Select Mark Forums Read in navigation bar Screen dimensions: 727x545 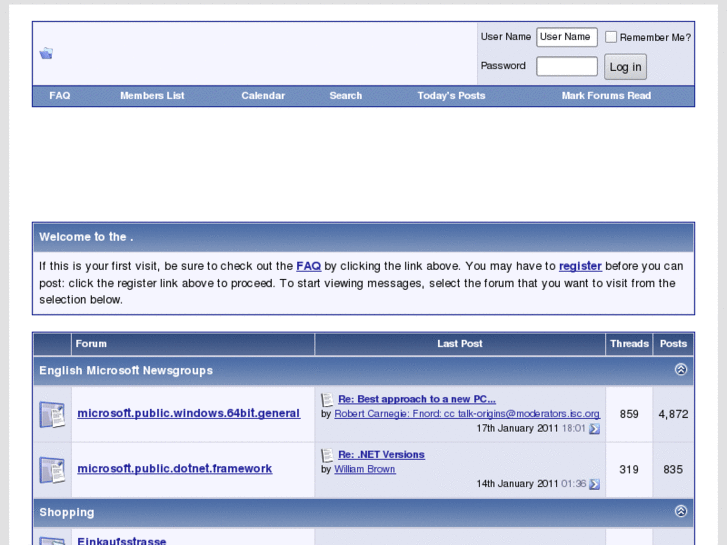606,96
